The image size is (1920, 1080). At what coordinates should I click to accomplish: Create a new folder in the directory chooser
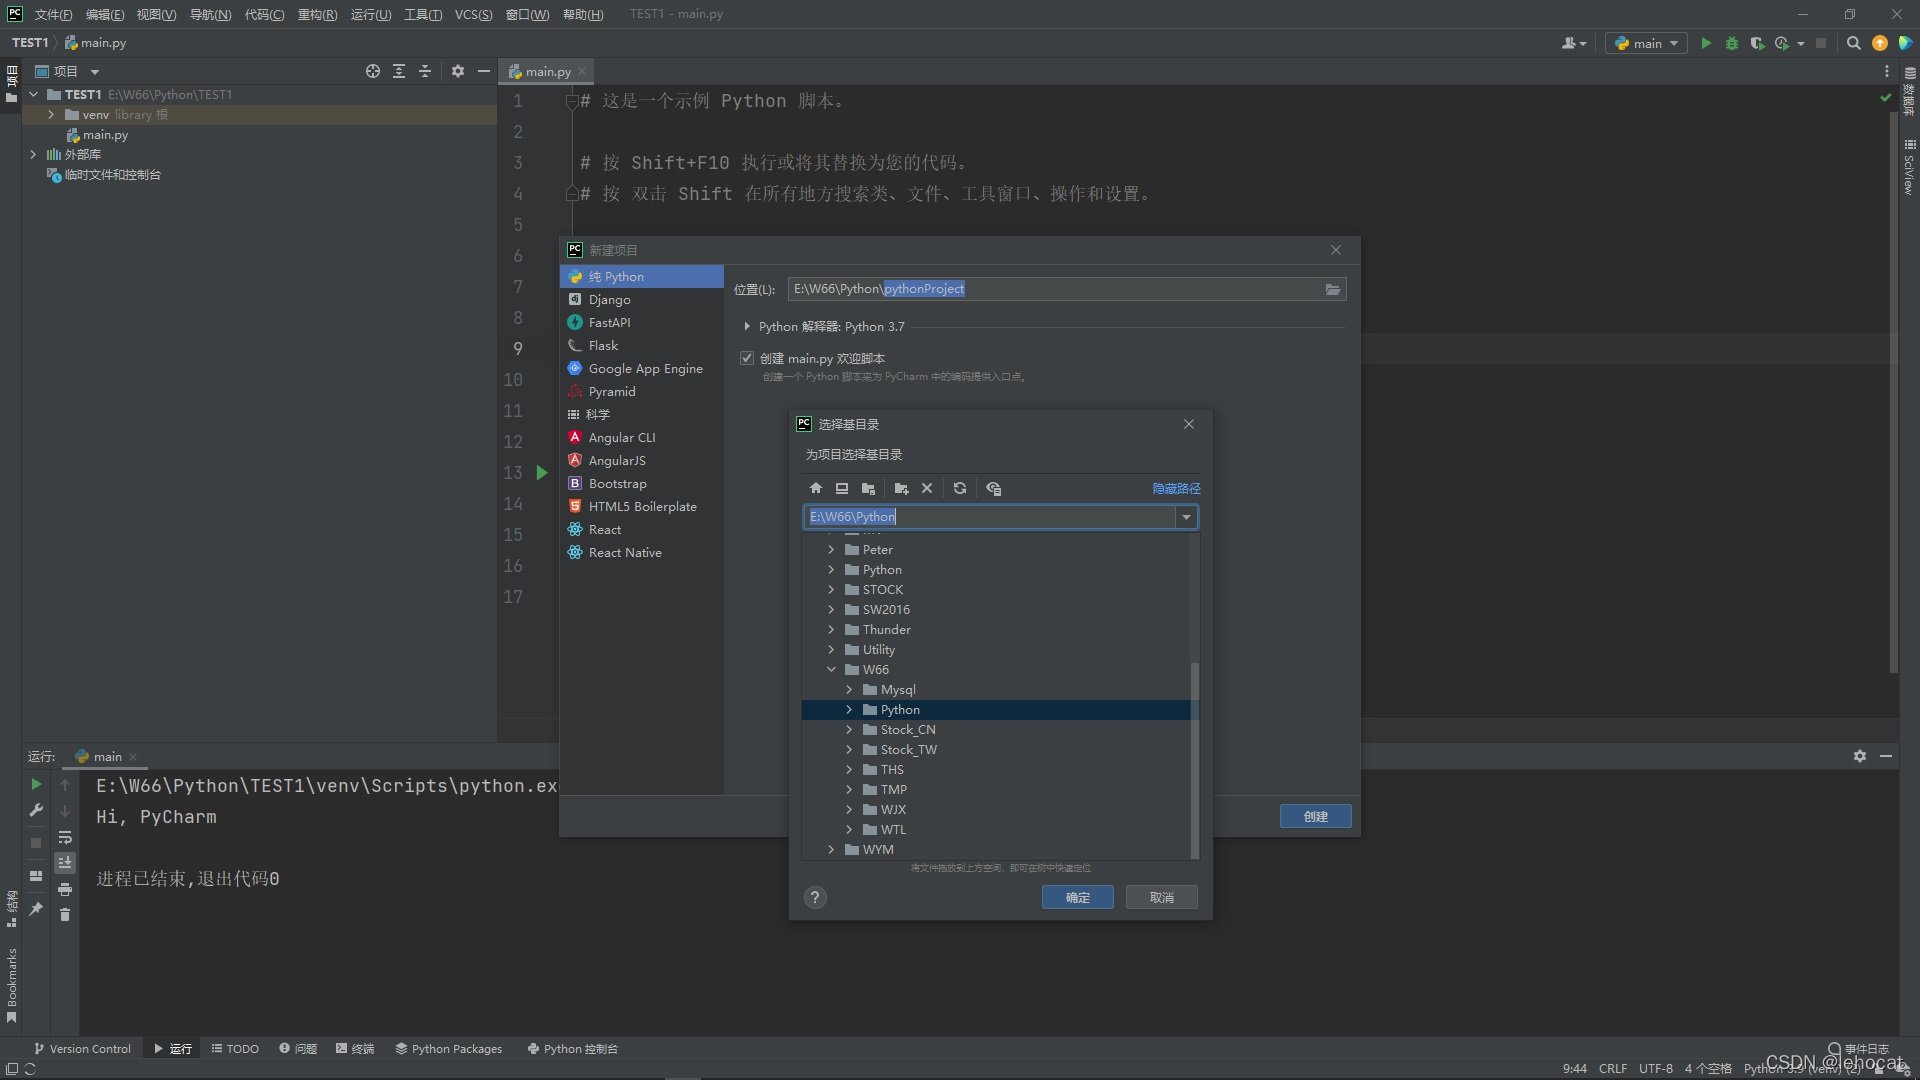901,488
